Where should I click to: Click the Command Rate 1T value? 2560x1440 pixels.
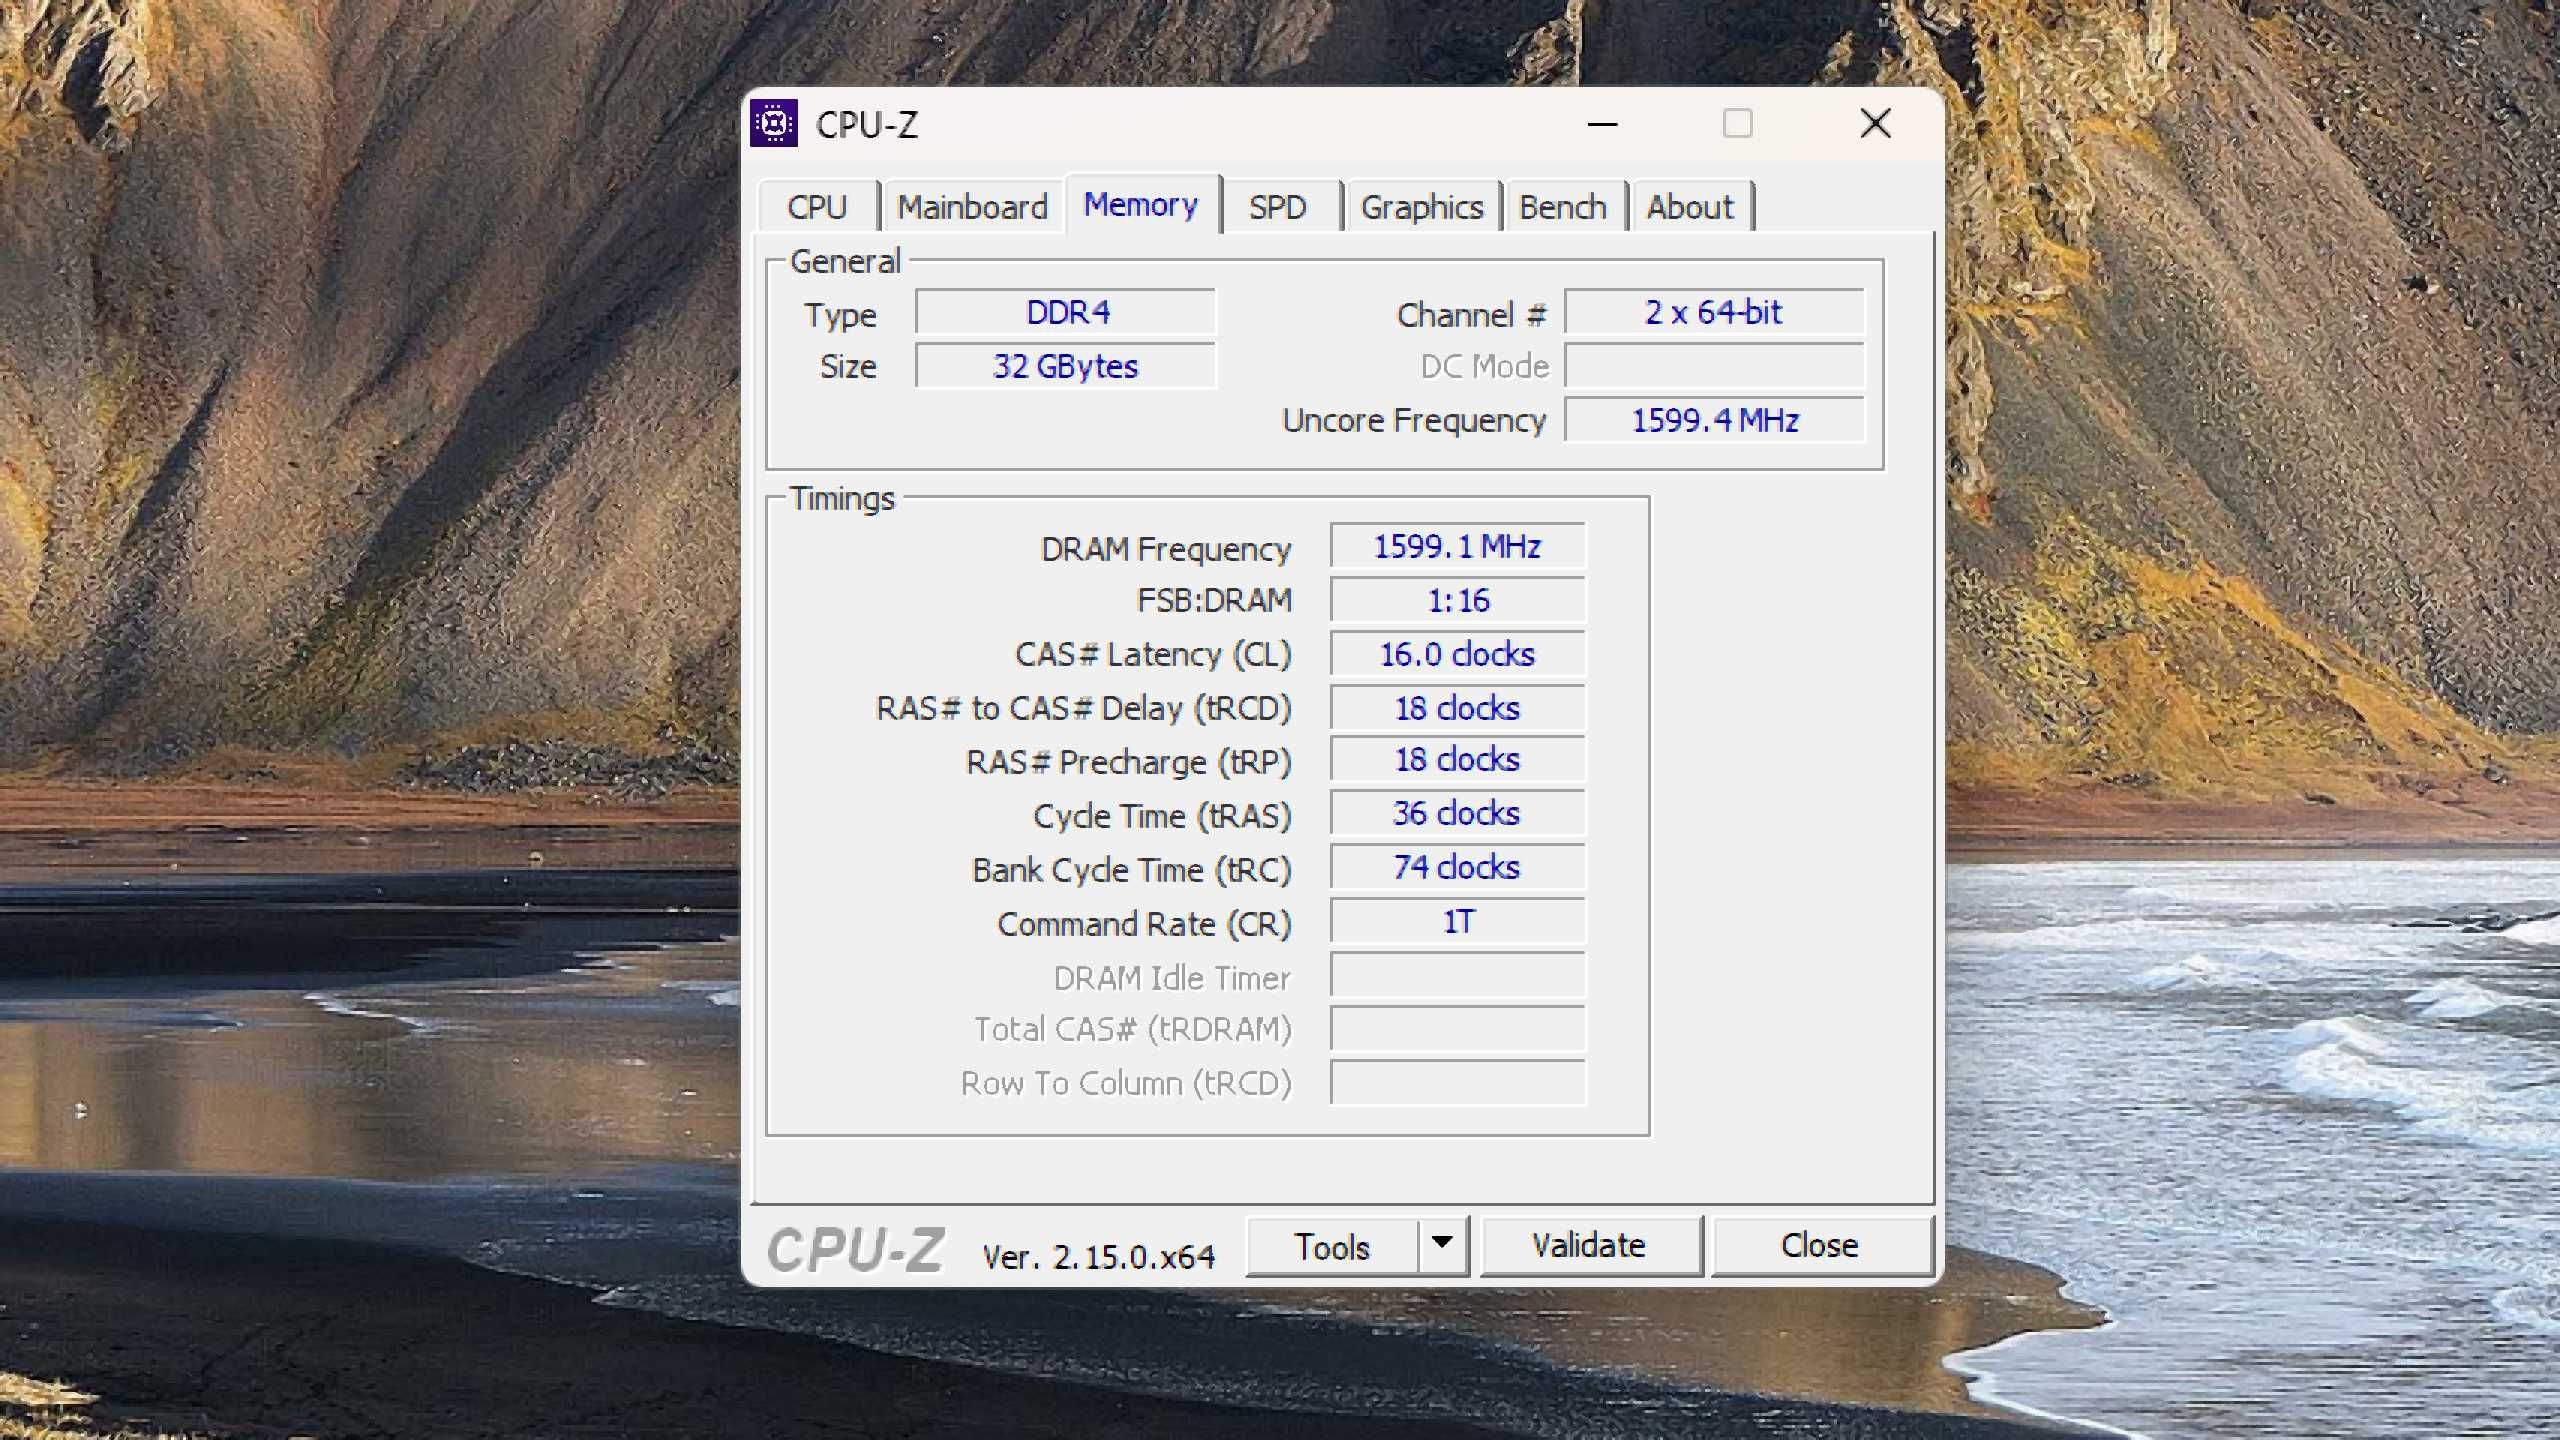(1457, 922)
